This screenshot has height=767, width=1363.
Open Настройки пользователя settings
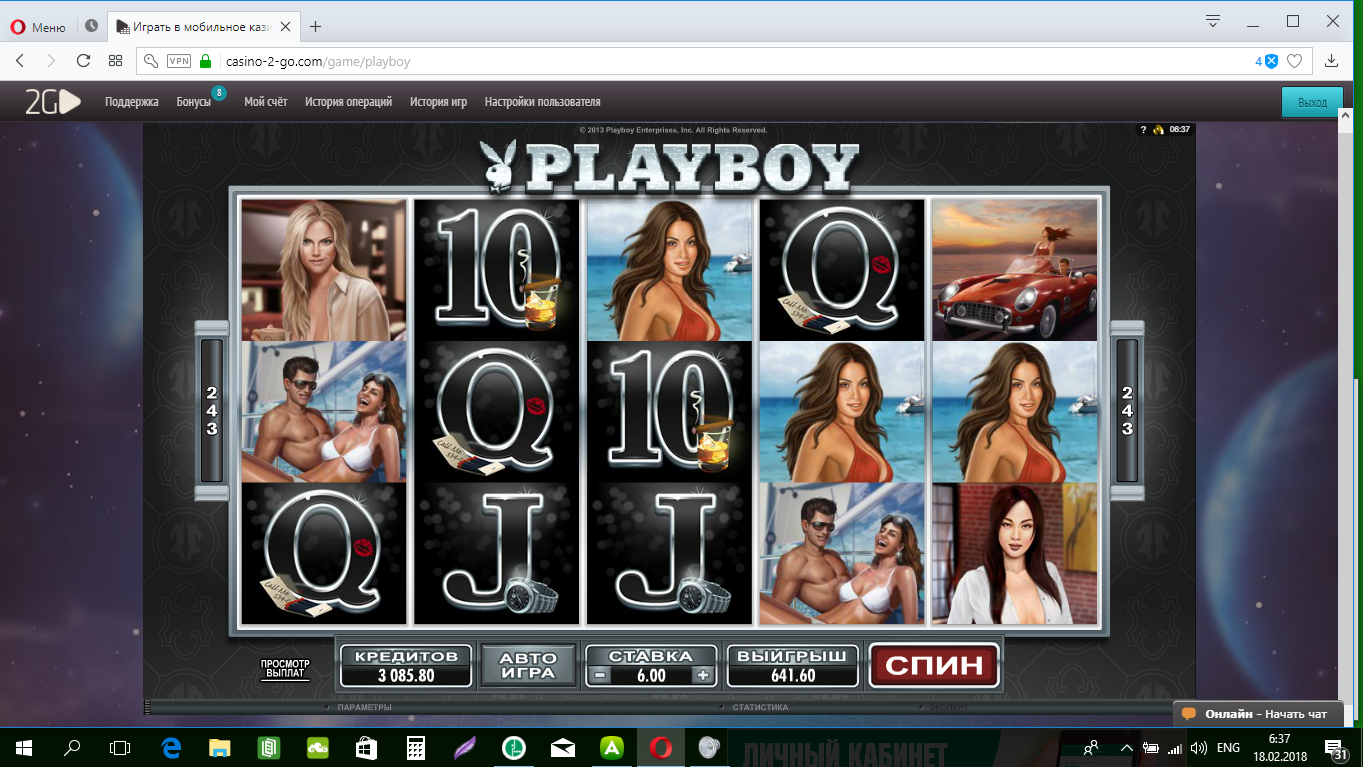542,102
